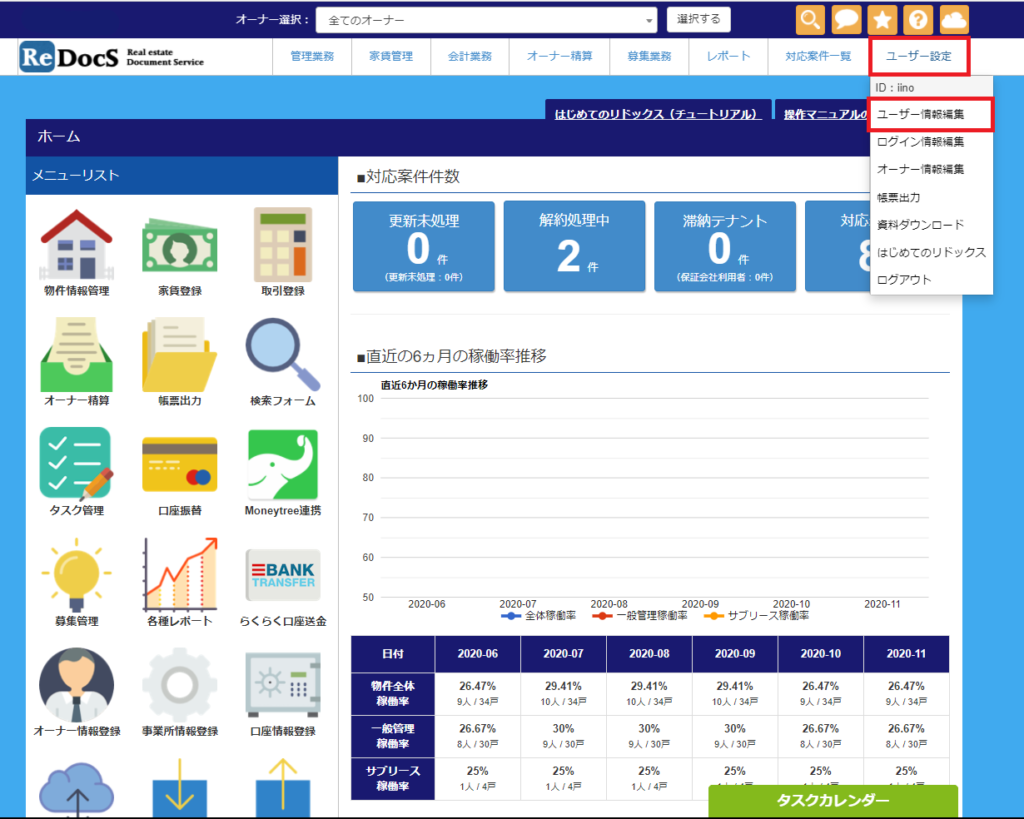Open the help question mark icon
The height and width of the screenshot is (819, 1024).
[x=918, y=20]
